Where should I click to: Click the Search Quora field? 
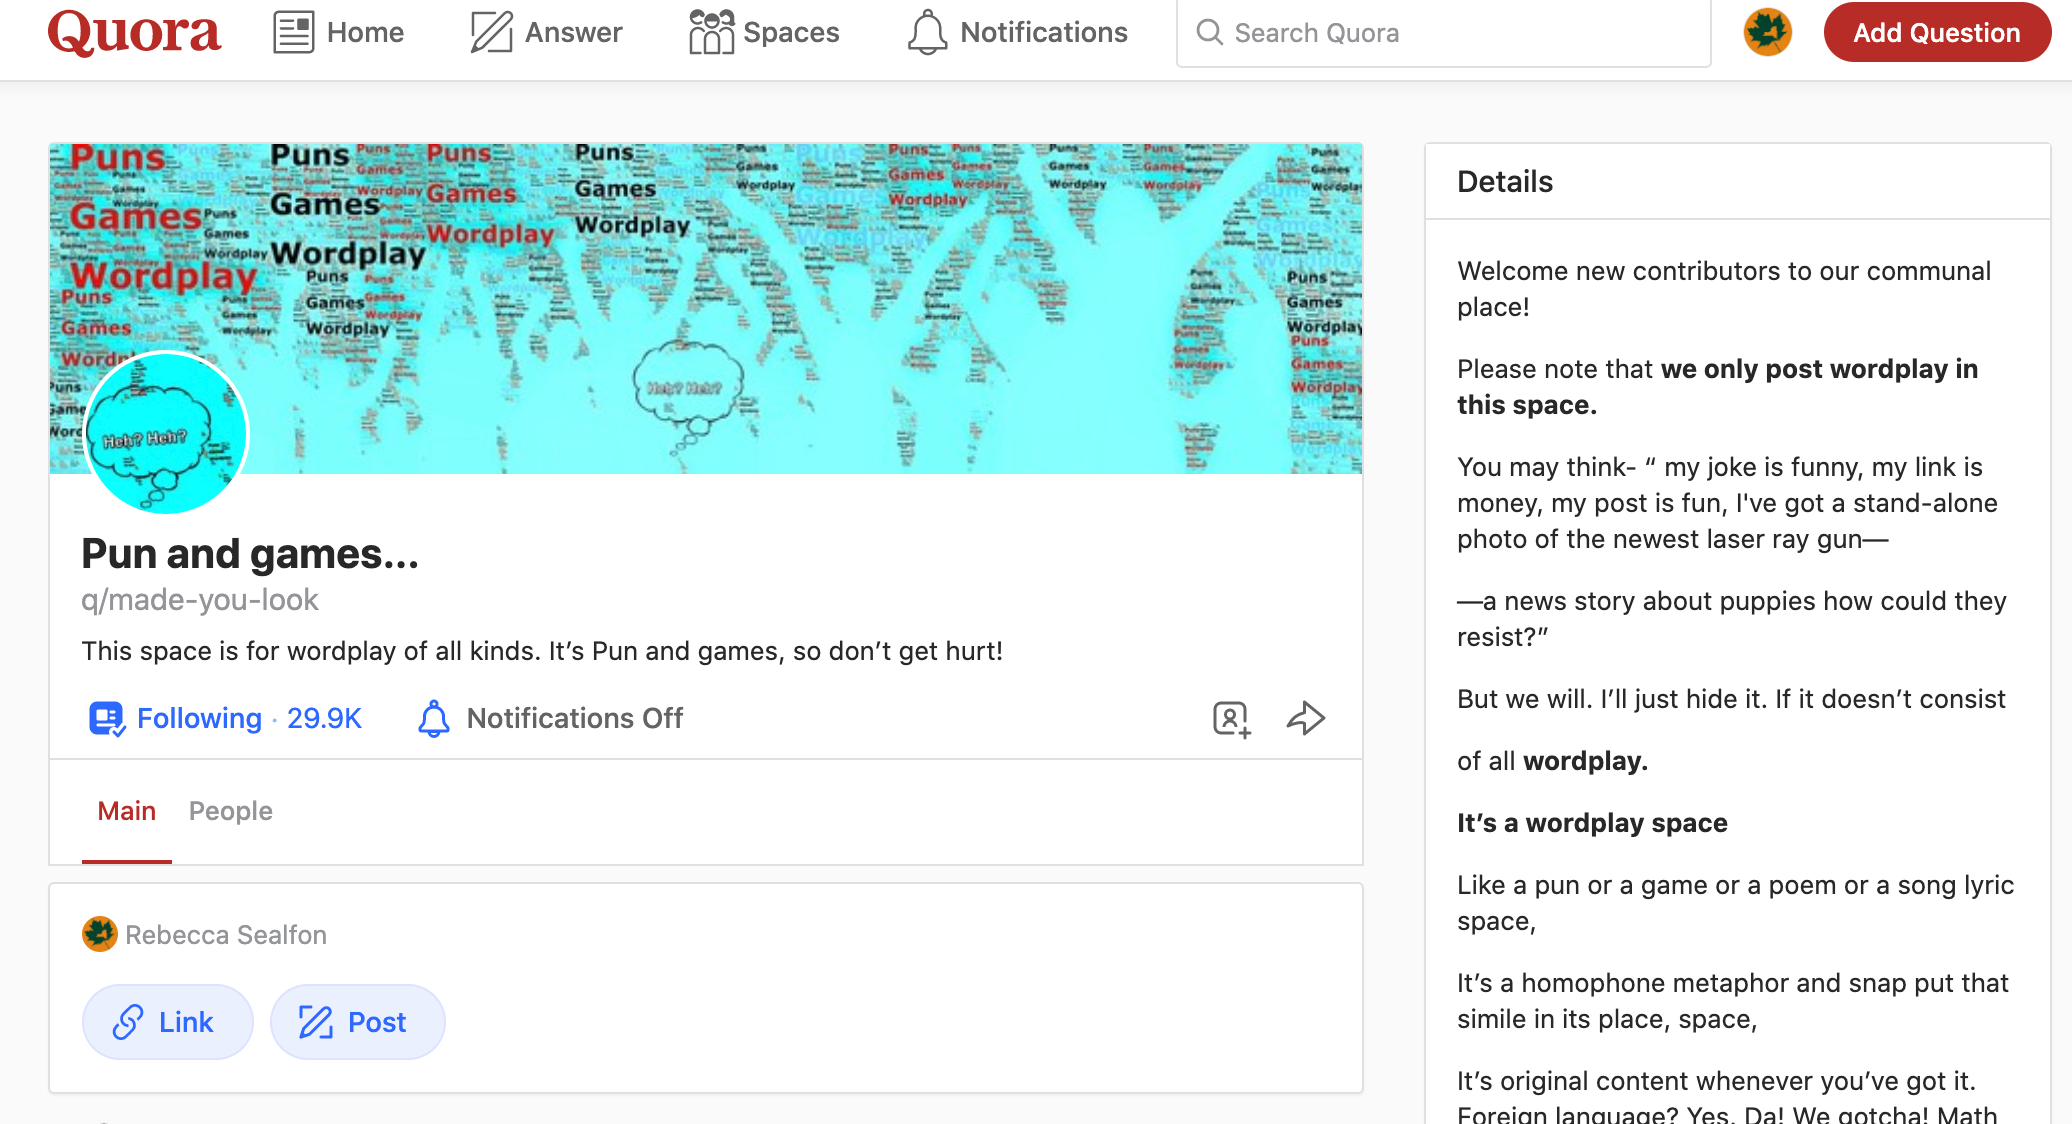coord(1442,33)
